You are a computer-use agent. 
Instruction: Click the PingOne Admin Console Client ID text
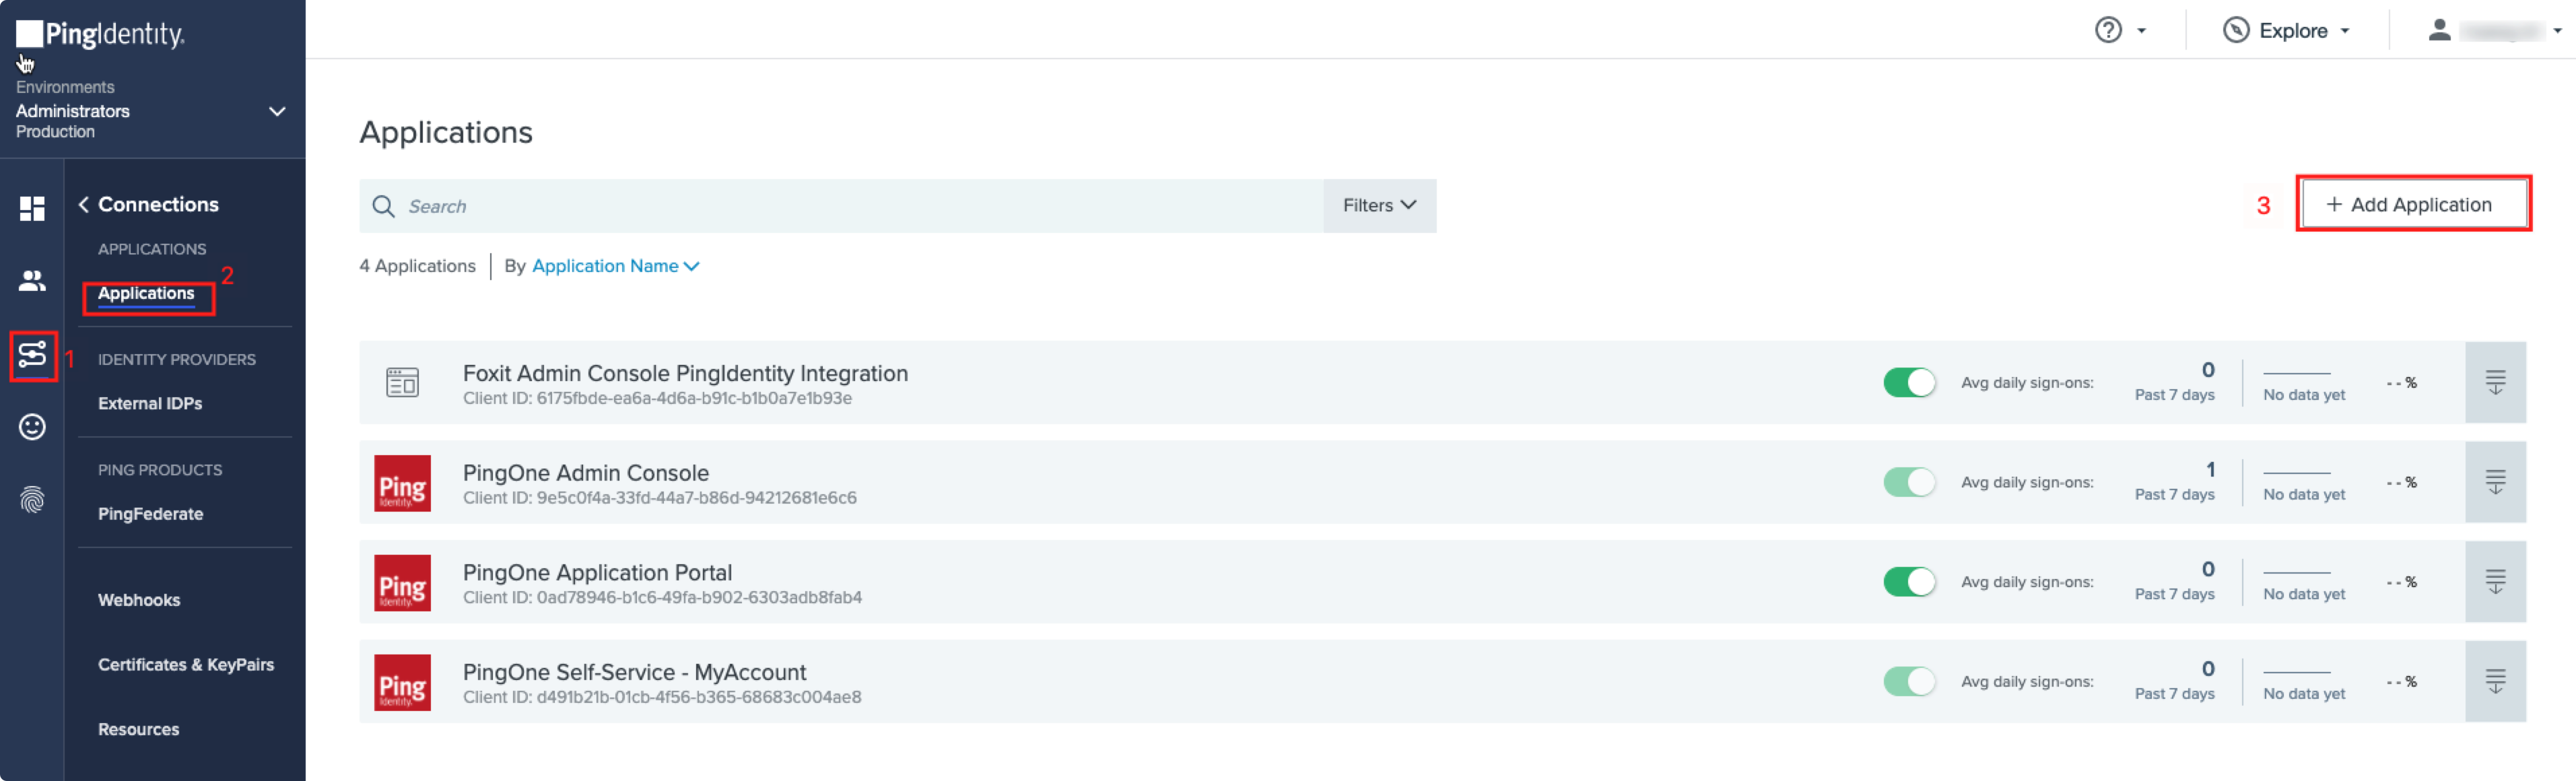[660, 498]
